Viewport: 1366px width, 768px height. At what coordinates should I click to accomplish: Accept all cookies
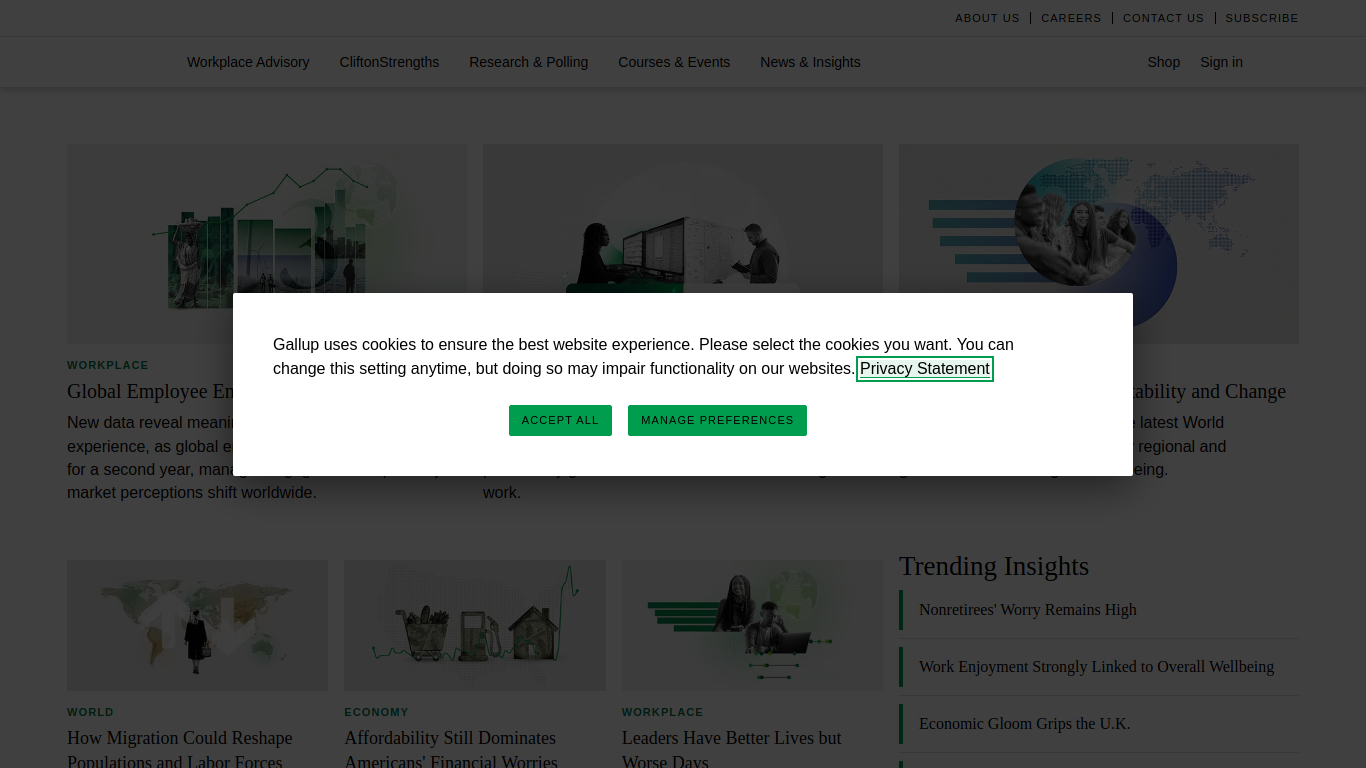(560, 420)
